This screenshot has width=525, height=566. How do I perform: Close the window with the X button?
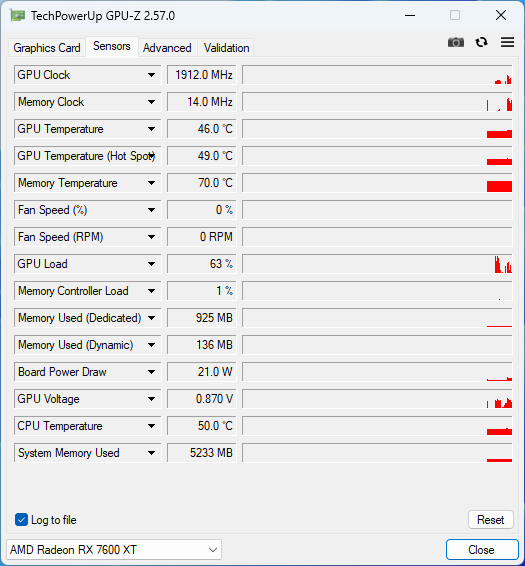pyautogui.click(x=501, y=16)
